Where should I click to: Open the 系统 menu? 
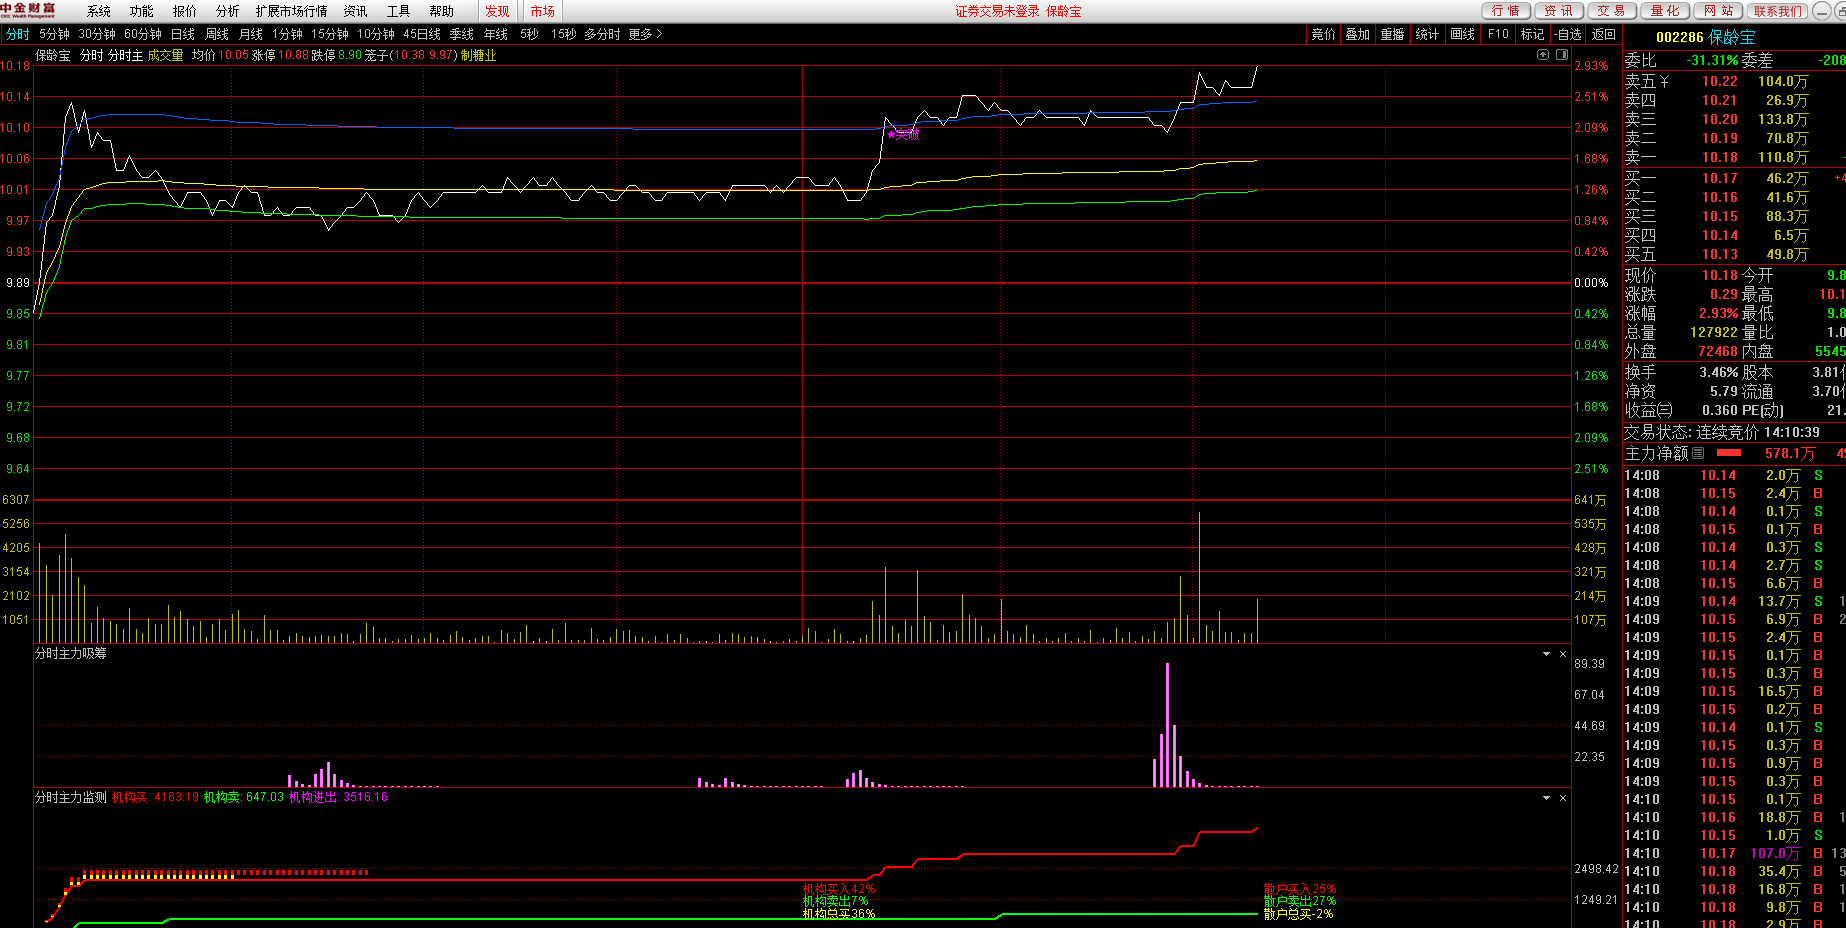(99, 11)
